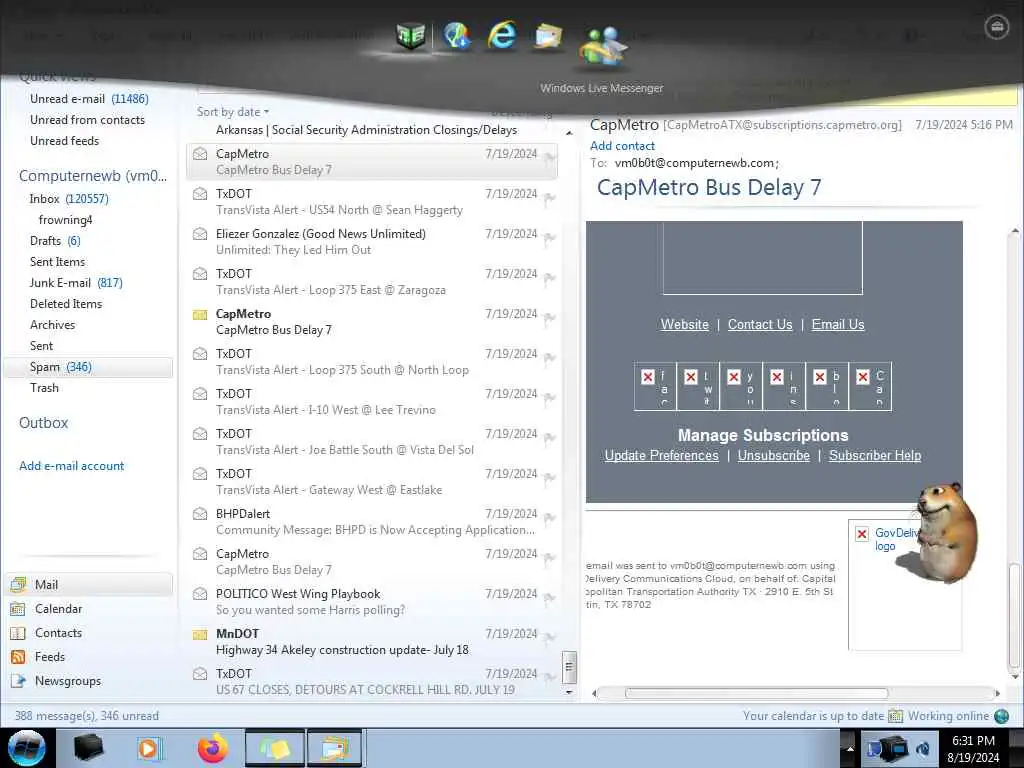
Task: Flag the Eliezer Gonzalez Good News Unlimited message
Action: click(x=549, y=238)
